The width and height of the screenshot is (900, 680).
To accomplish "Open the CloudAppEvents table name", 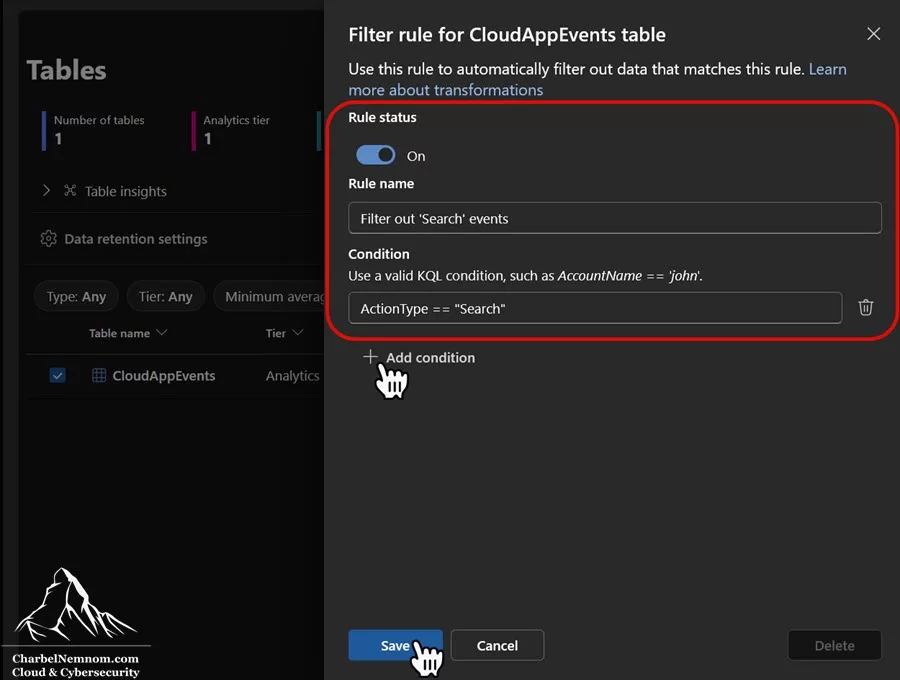I will pos(164,376).
